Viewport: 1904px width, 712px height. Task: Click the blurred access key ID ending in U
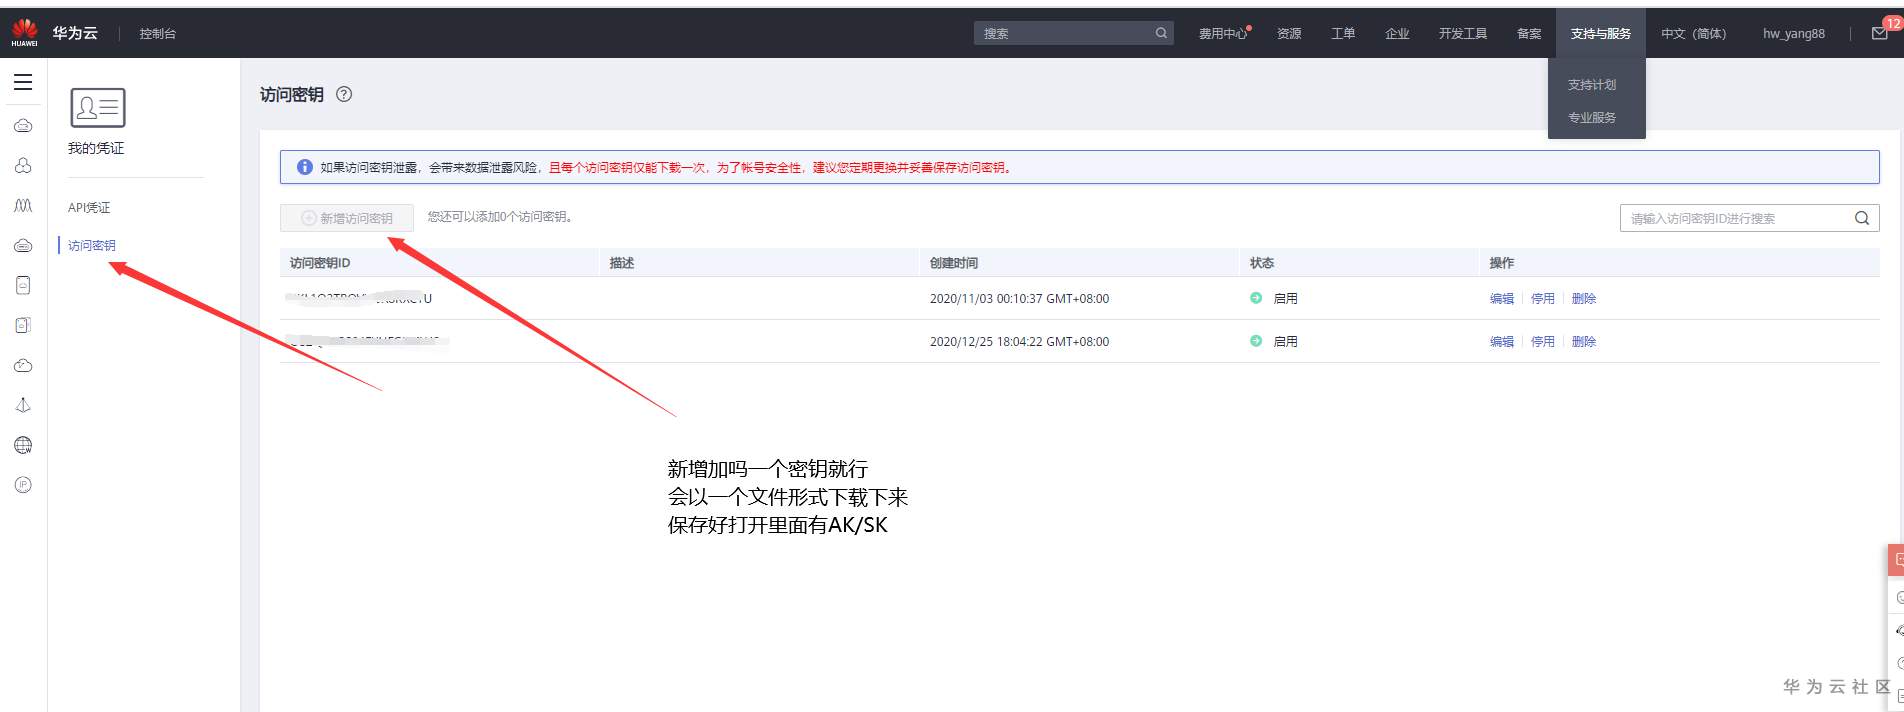pos(360,298)
